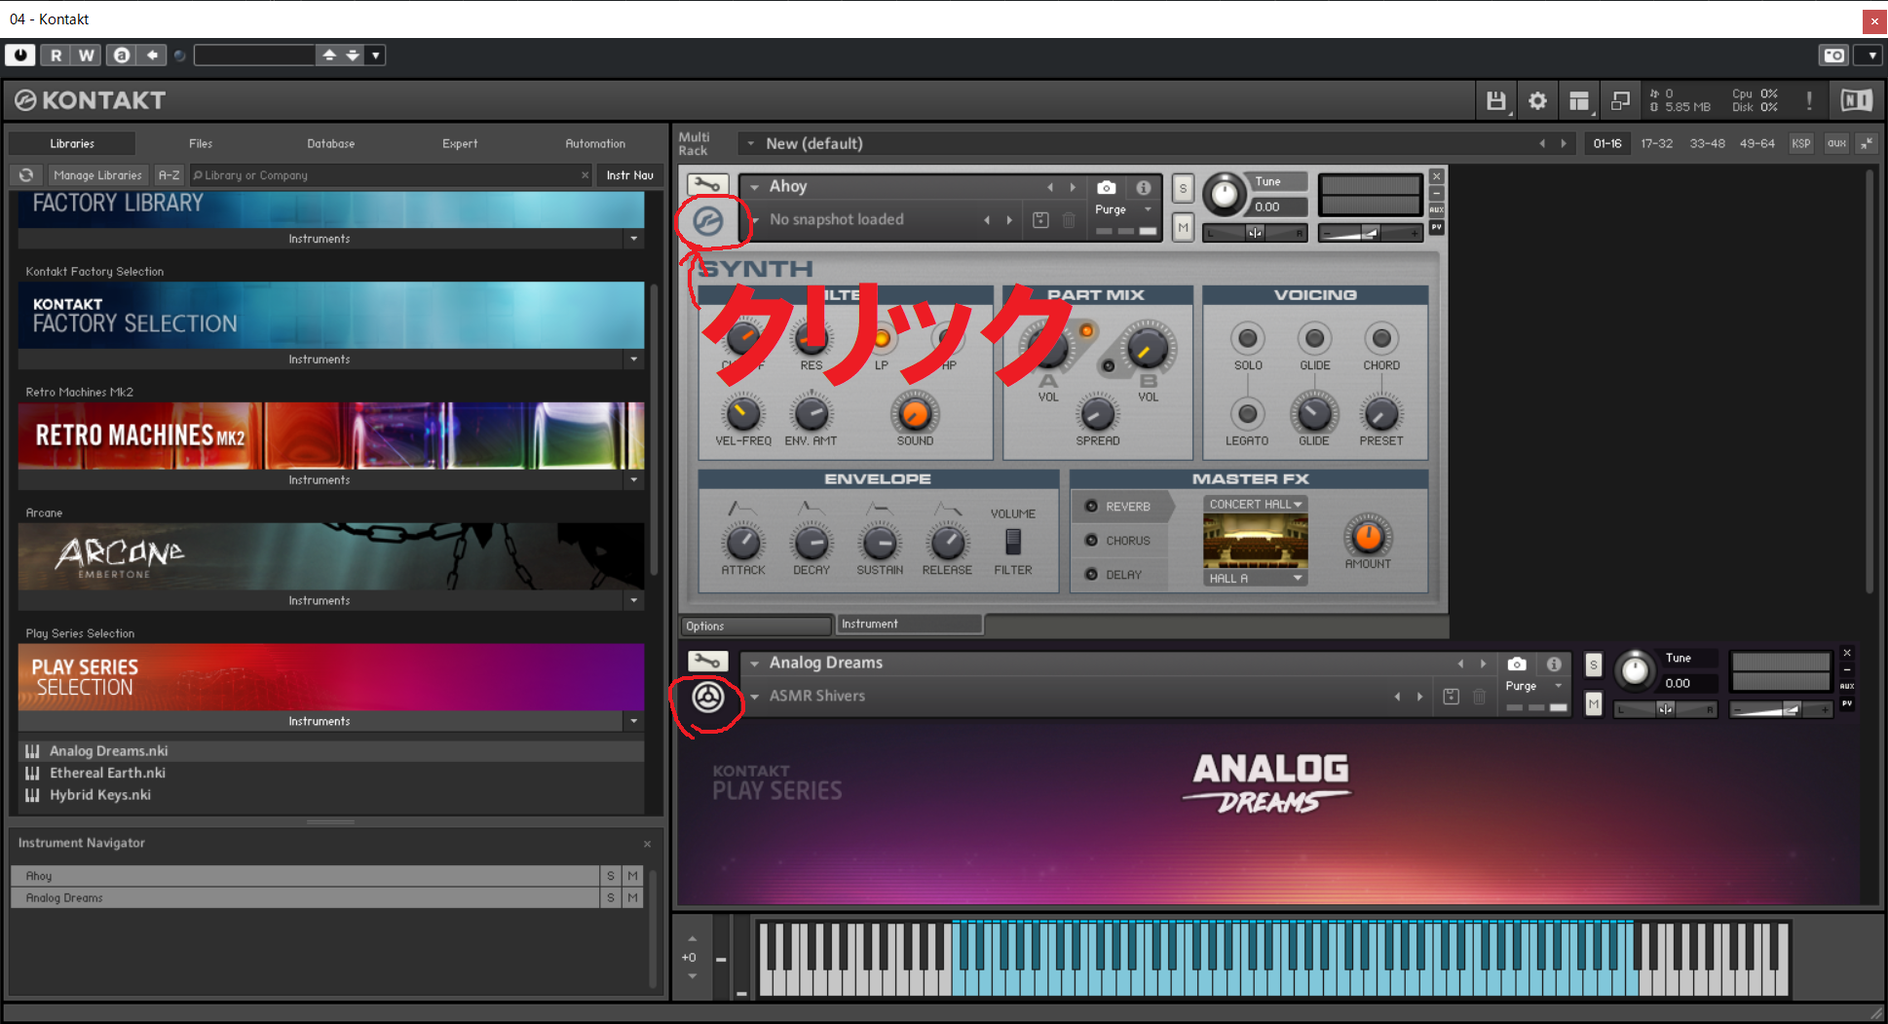
Task: Click the minimize rack view icon
Action: tap(1620, 100)
